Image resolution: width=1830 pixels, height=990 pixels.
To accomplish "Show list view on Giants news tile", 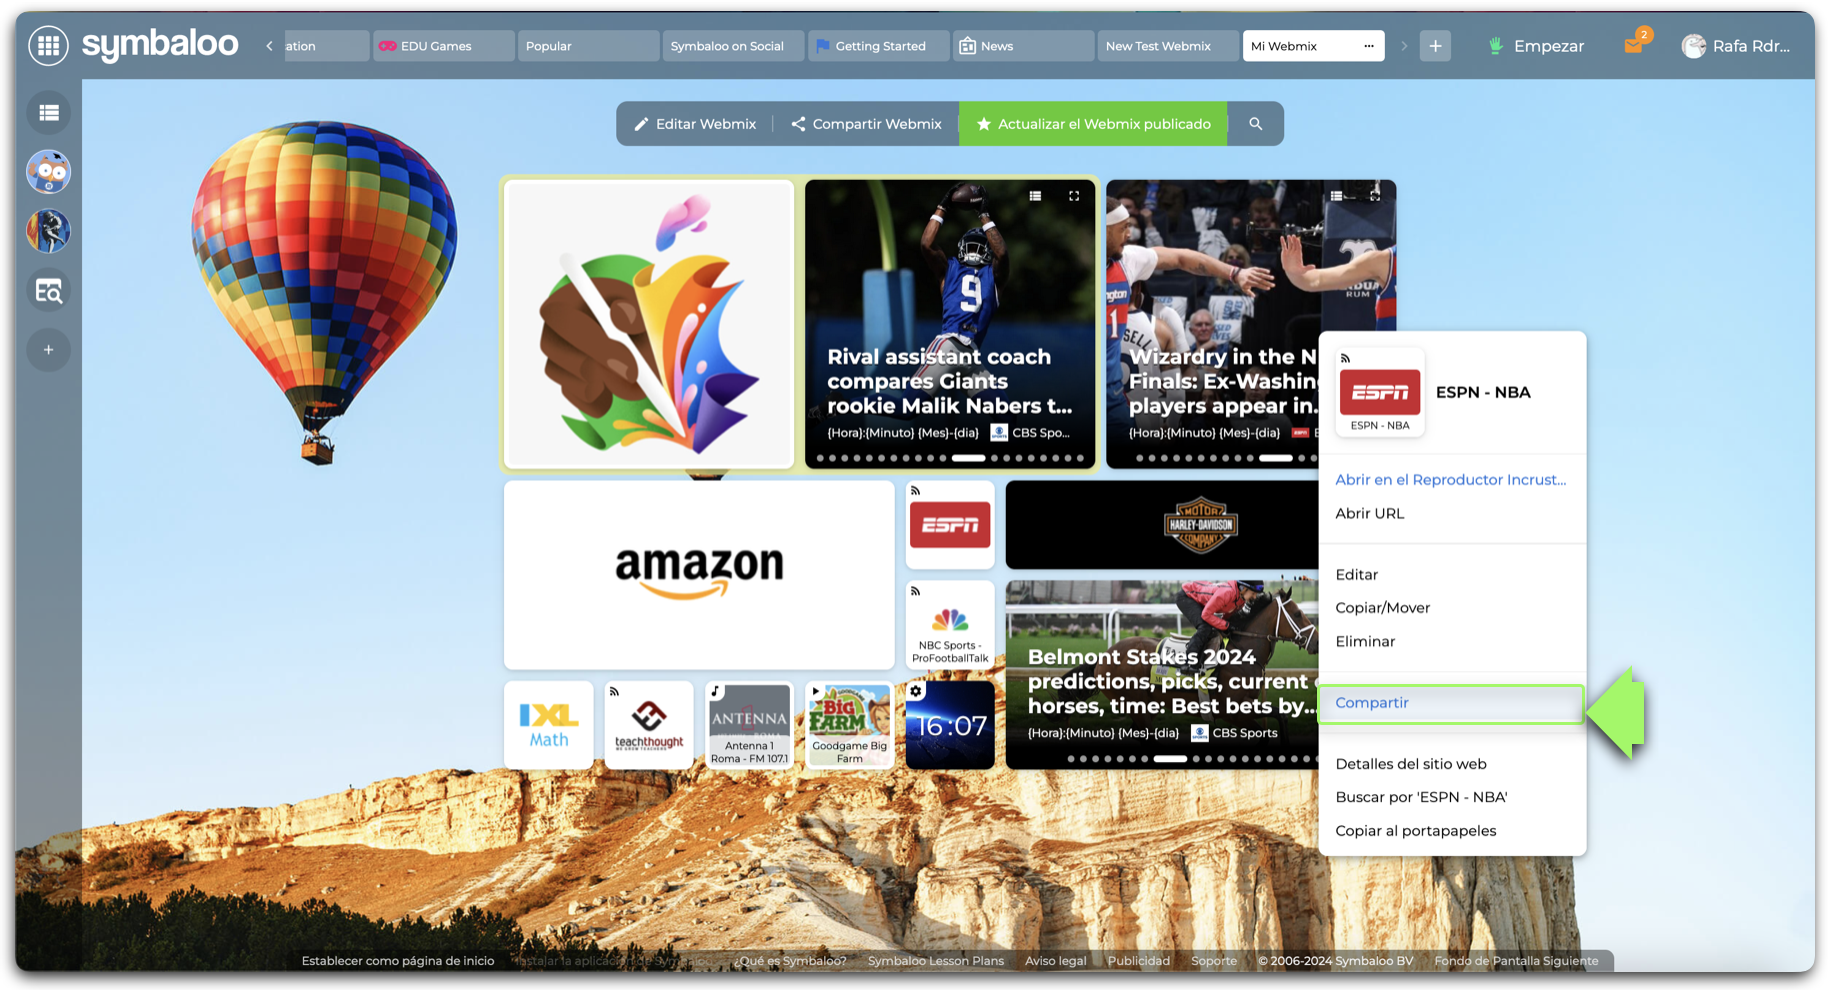I will pos(1036,196).
